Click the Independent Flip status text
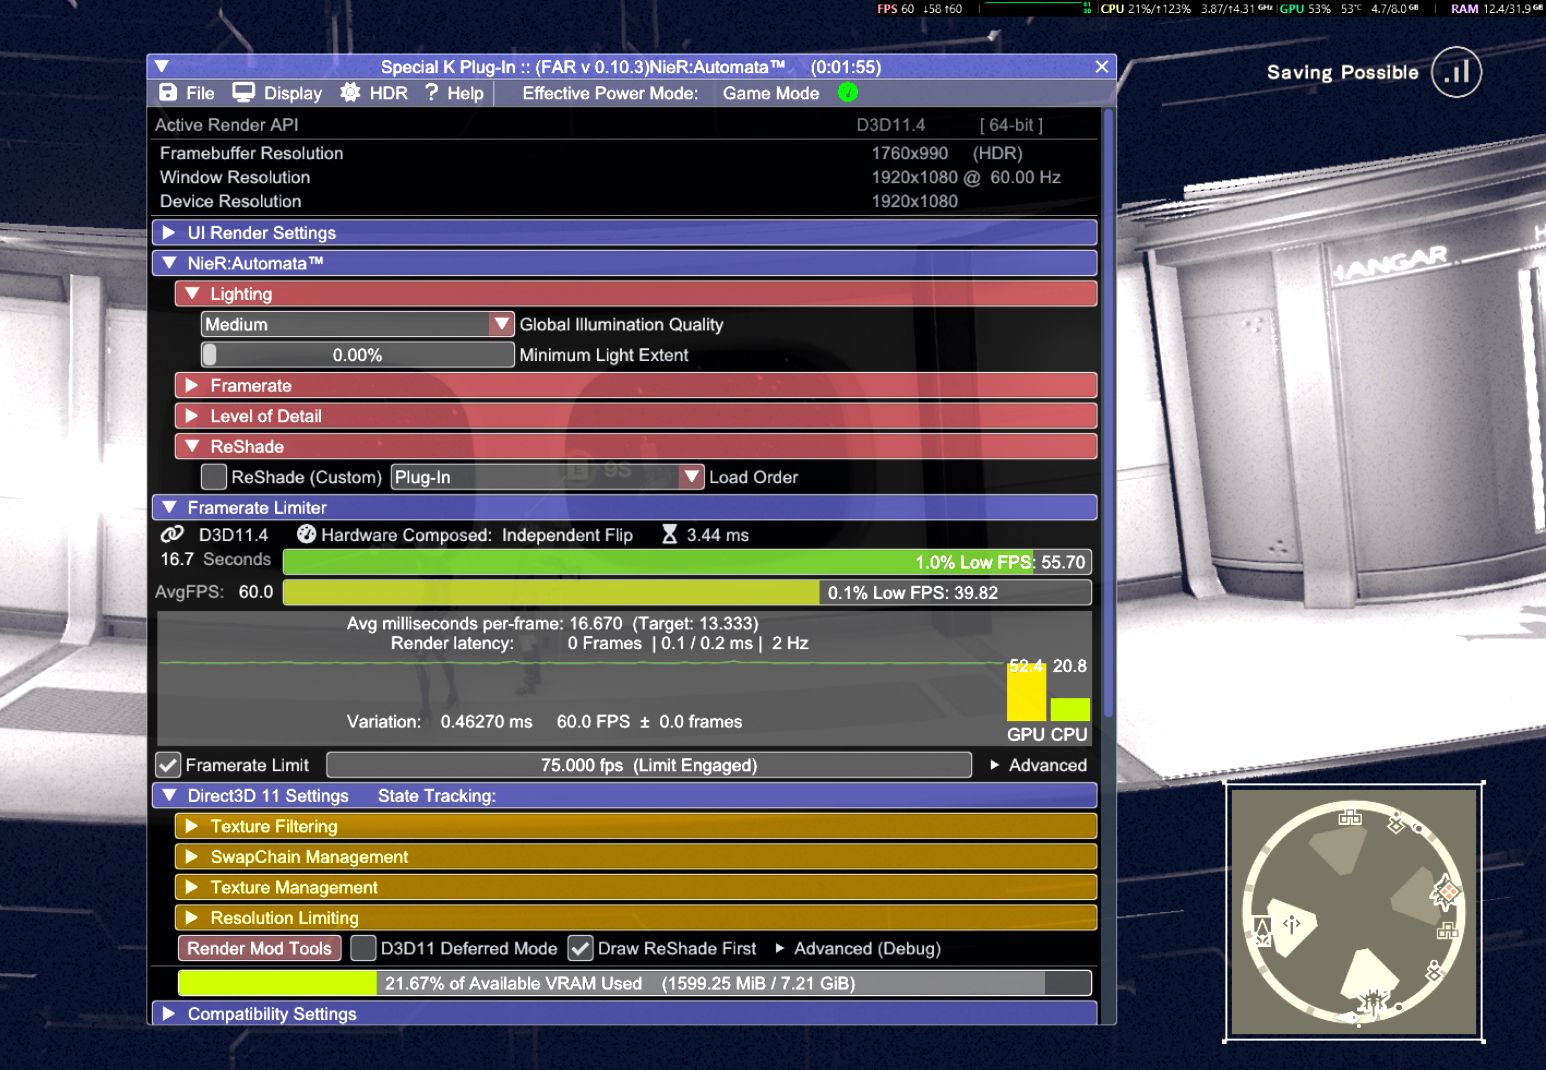Viewport: 1546px width, 1070px height. coord(567,535)
